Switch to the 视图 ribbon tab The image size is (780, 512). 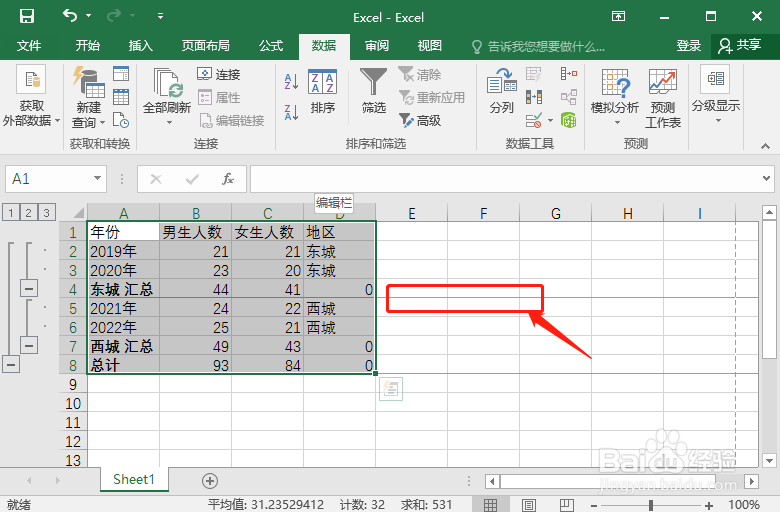[x=429, y=46]
